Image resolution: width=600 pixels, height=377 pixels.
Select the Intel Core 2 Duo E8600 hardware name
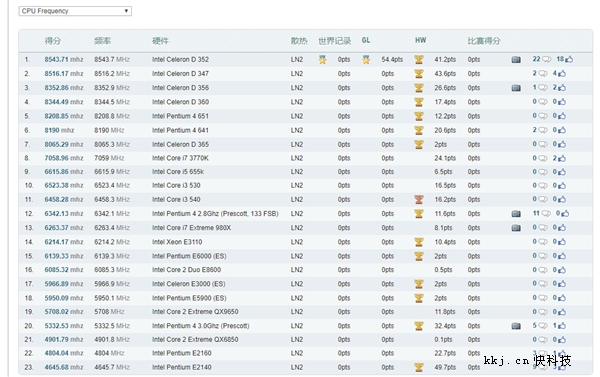pos(186,270)
